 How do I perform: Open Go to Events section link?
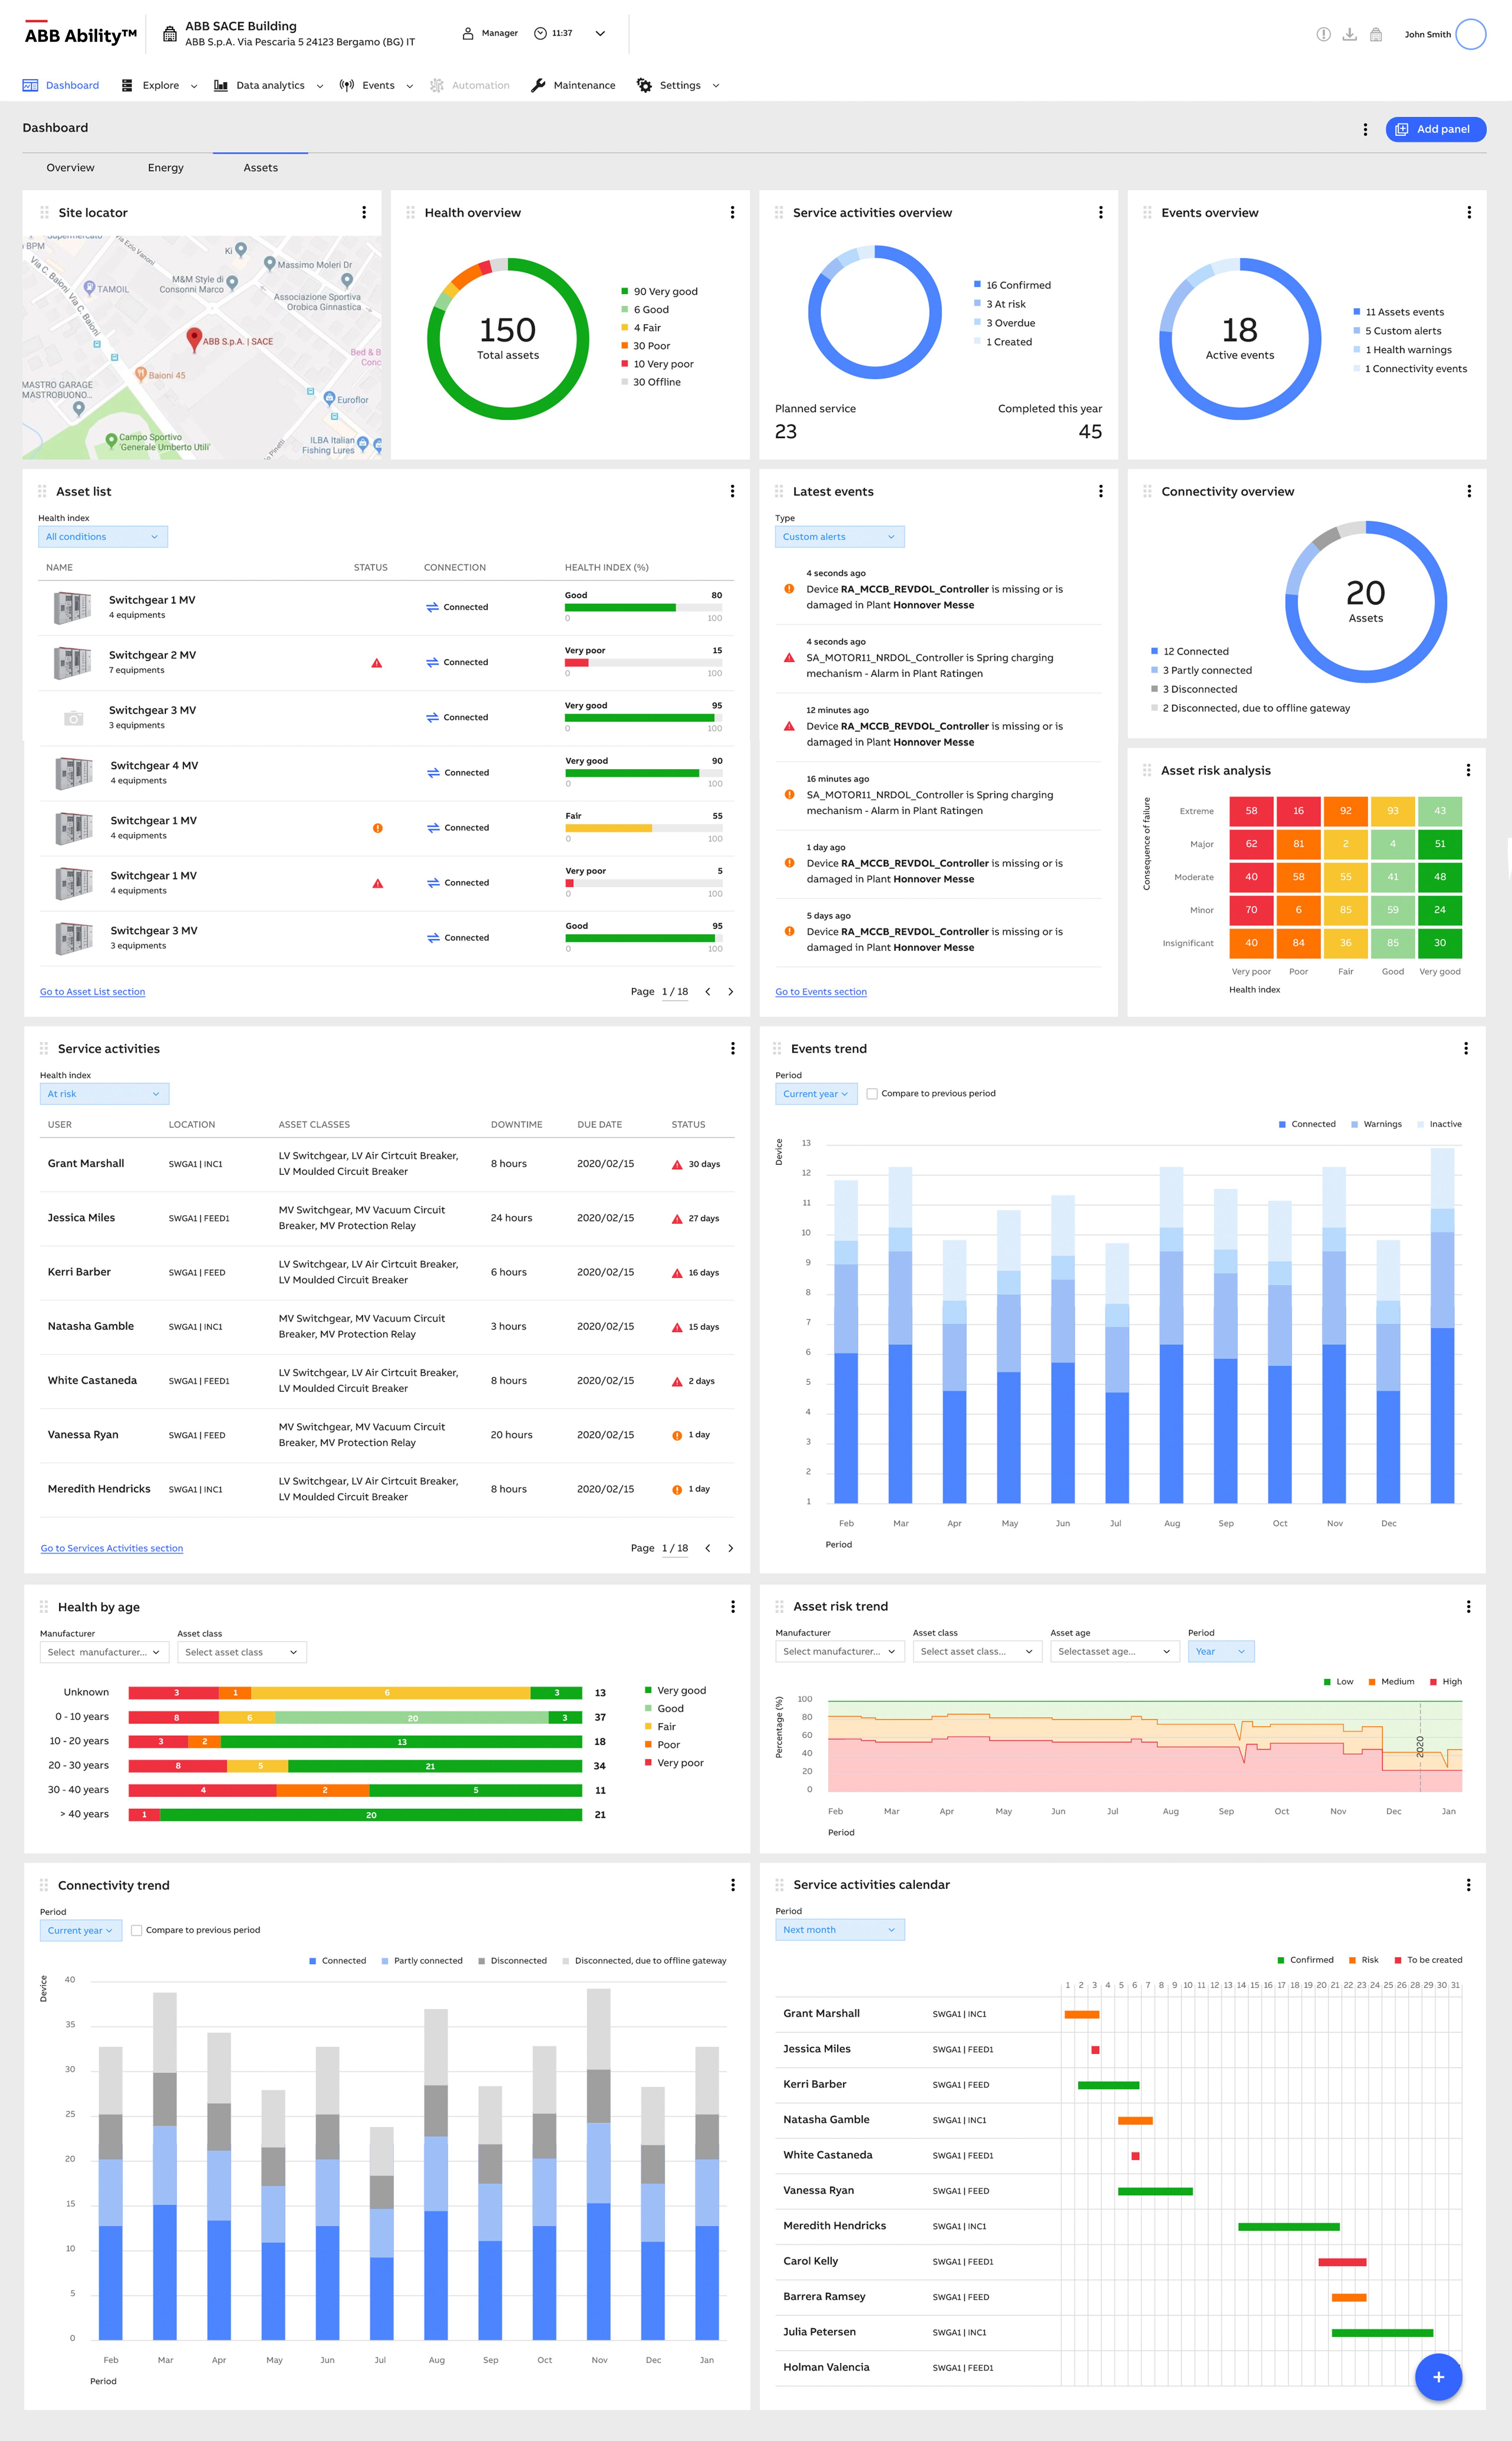click(x=821, y=992)
